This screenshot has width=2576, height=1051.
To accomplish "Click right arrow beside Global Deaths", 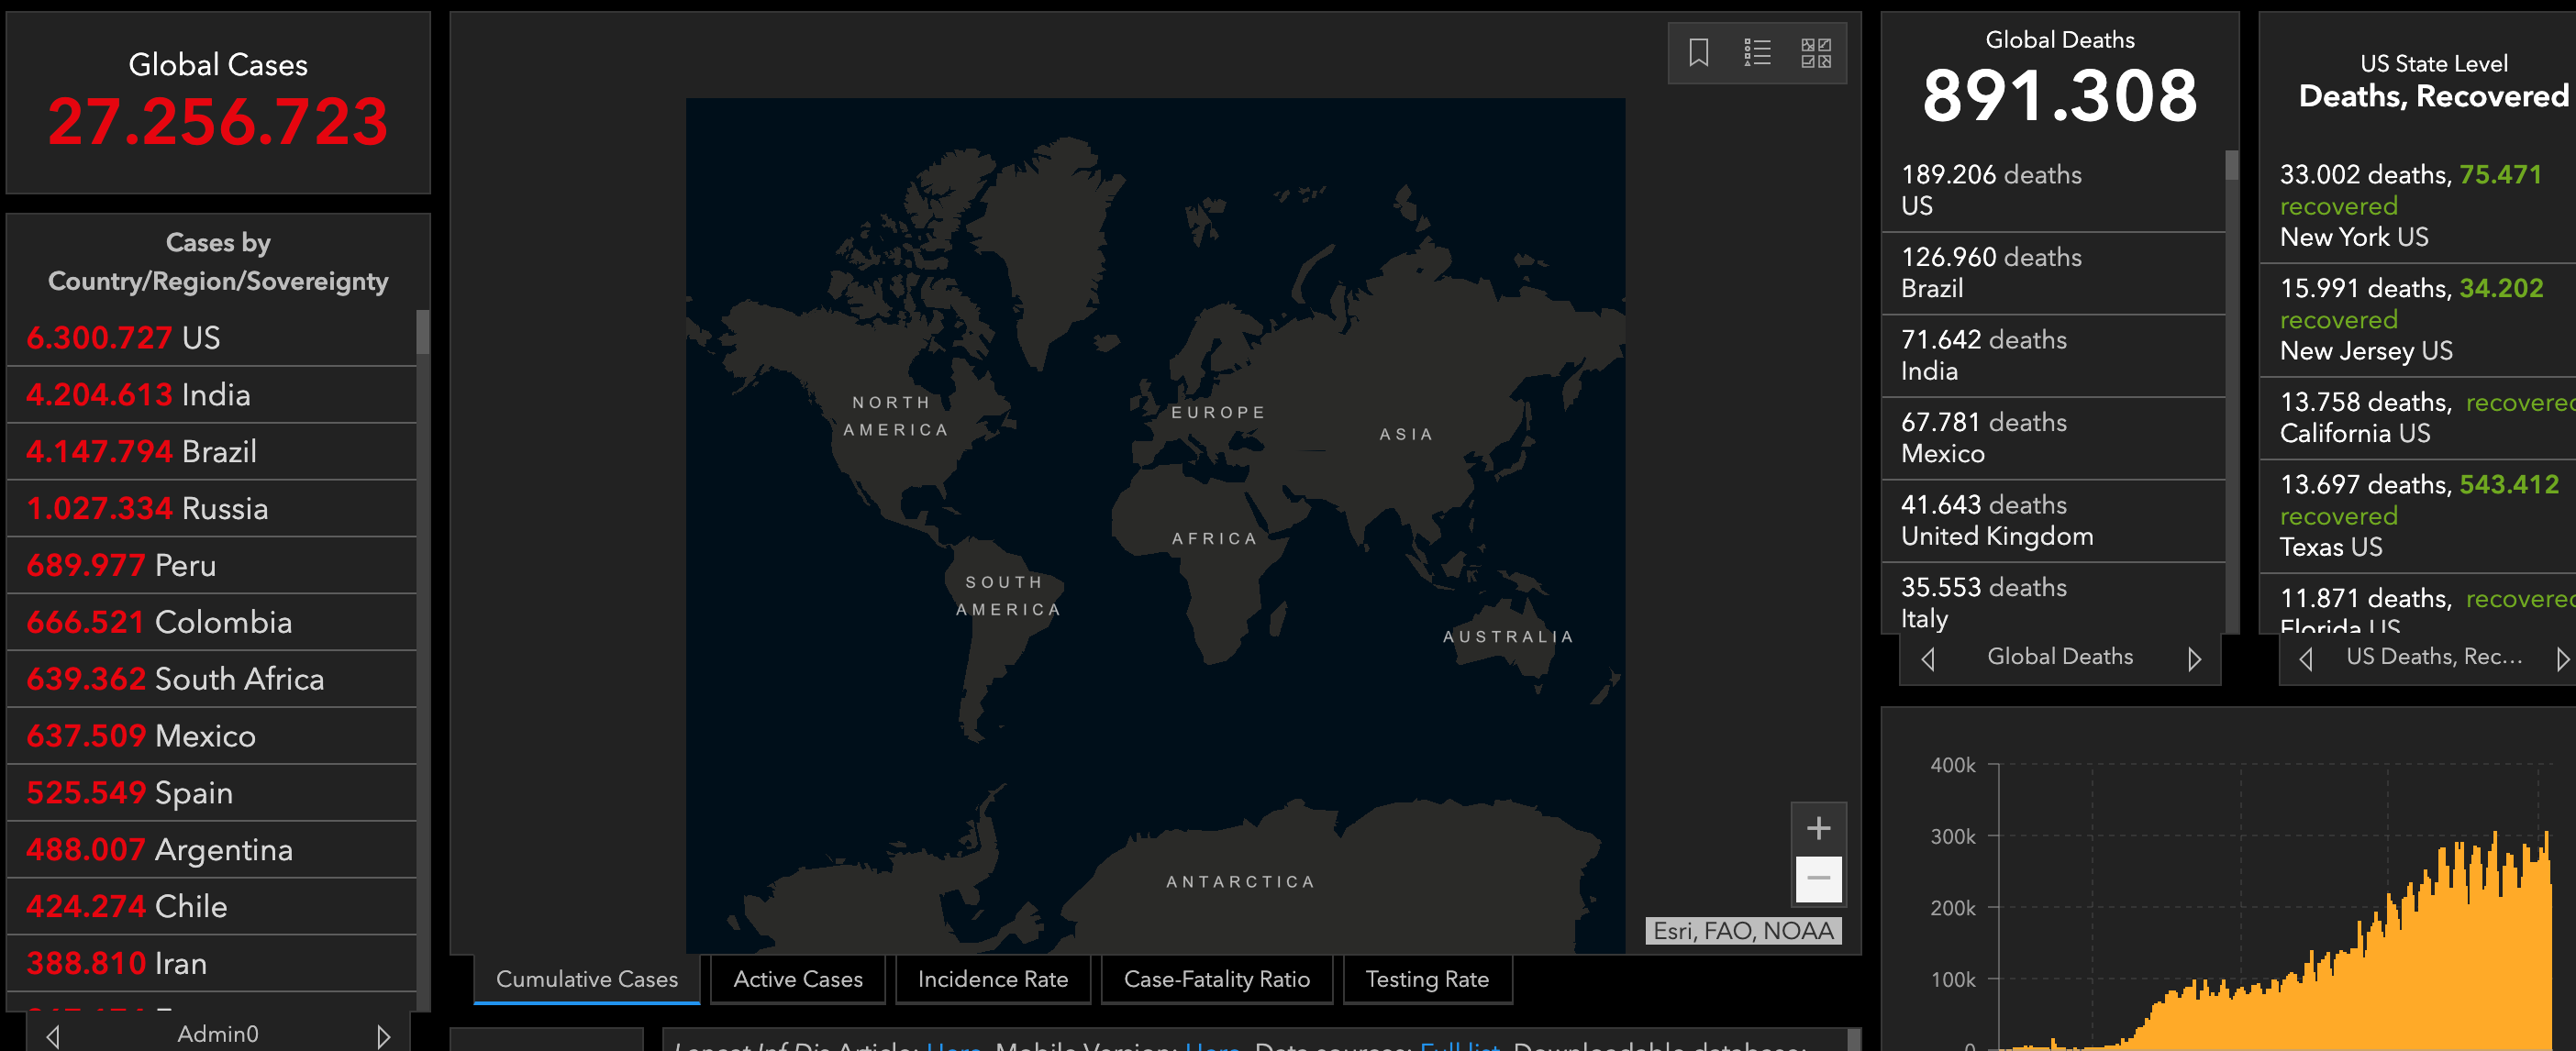I will click(x=2194, y=659).
